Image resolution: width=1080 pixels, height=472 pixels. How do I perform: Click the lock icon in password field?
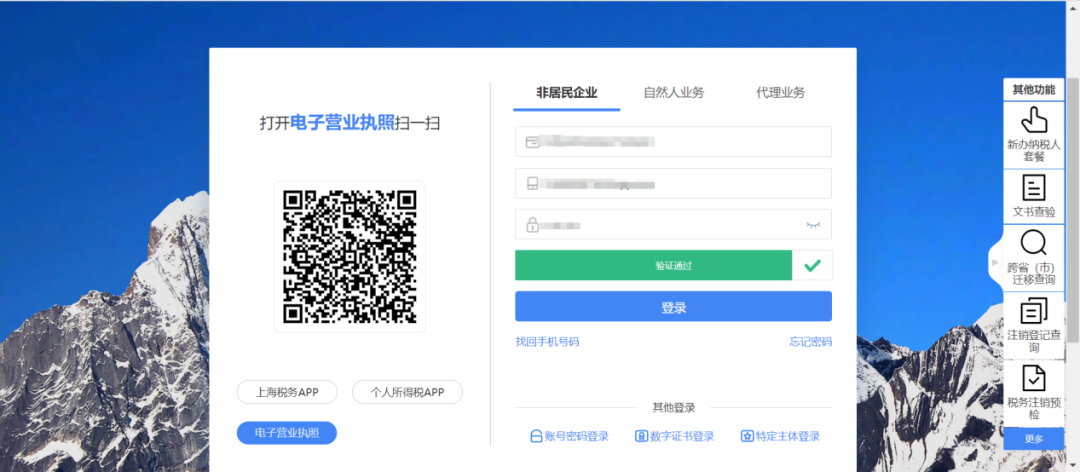pos(532,225)
